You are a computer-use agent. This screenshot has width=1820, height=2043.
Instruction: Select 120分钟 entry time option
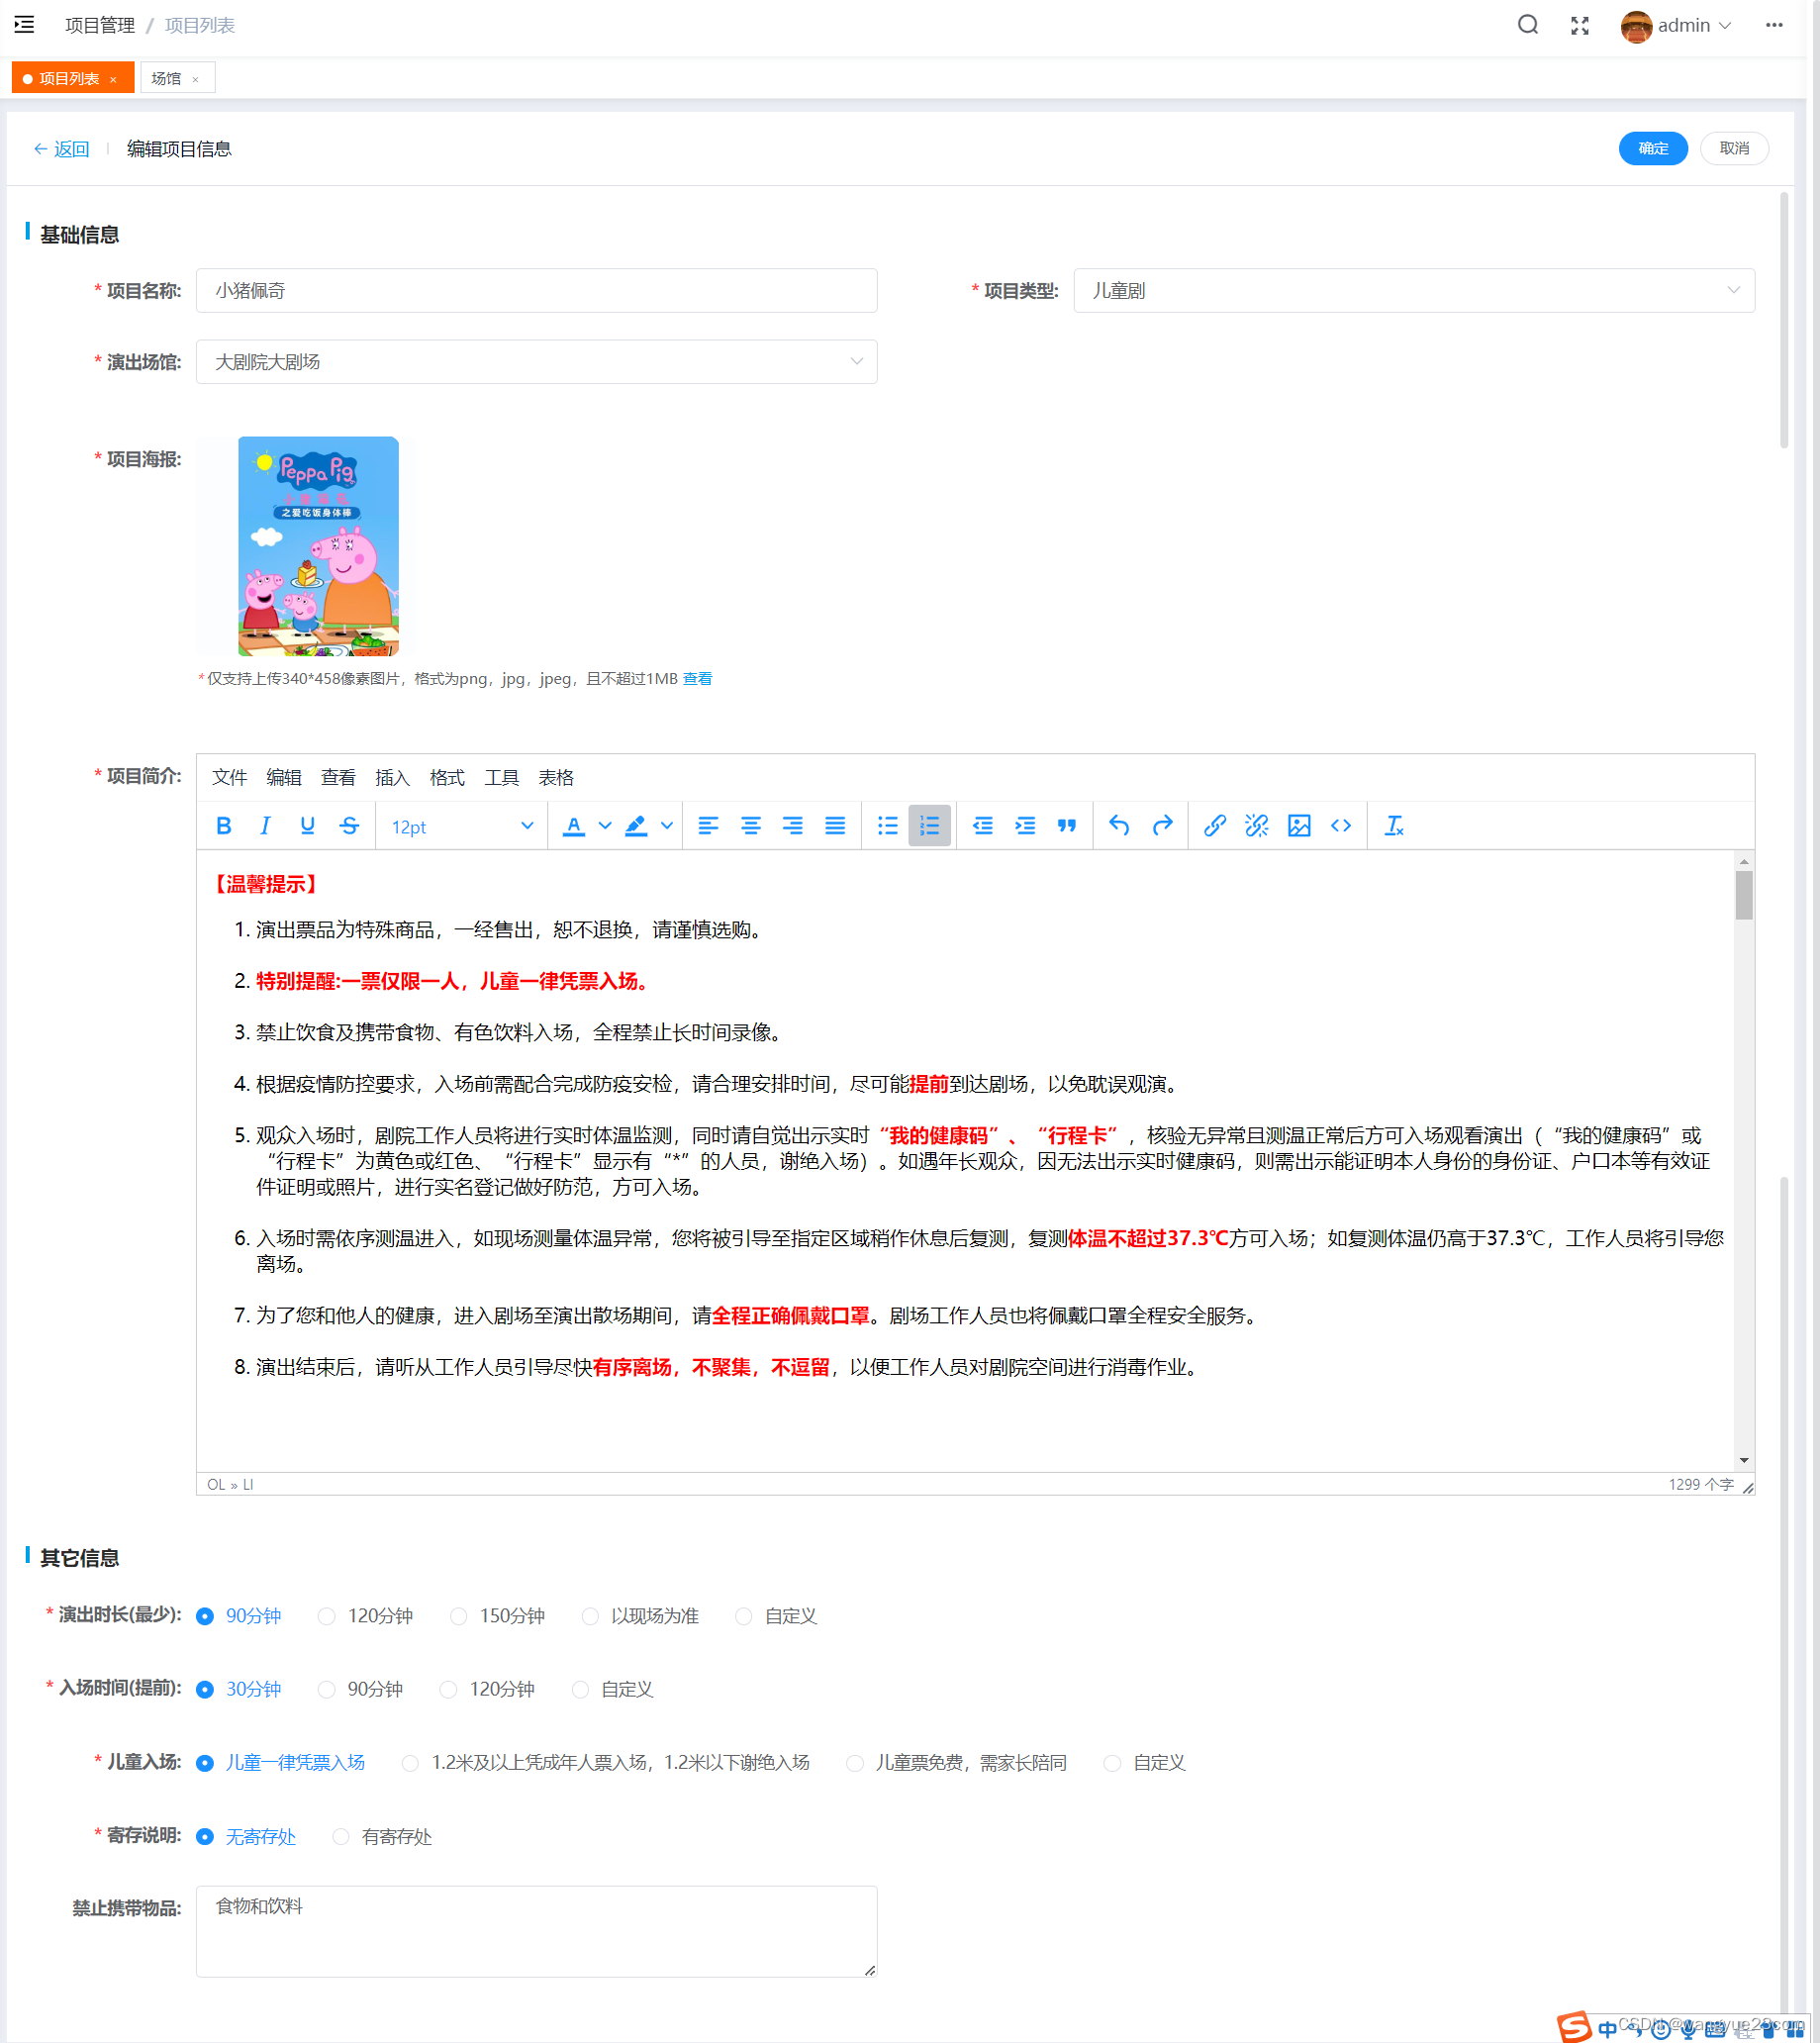coord(487,1689)
